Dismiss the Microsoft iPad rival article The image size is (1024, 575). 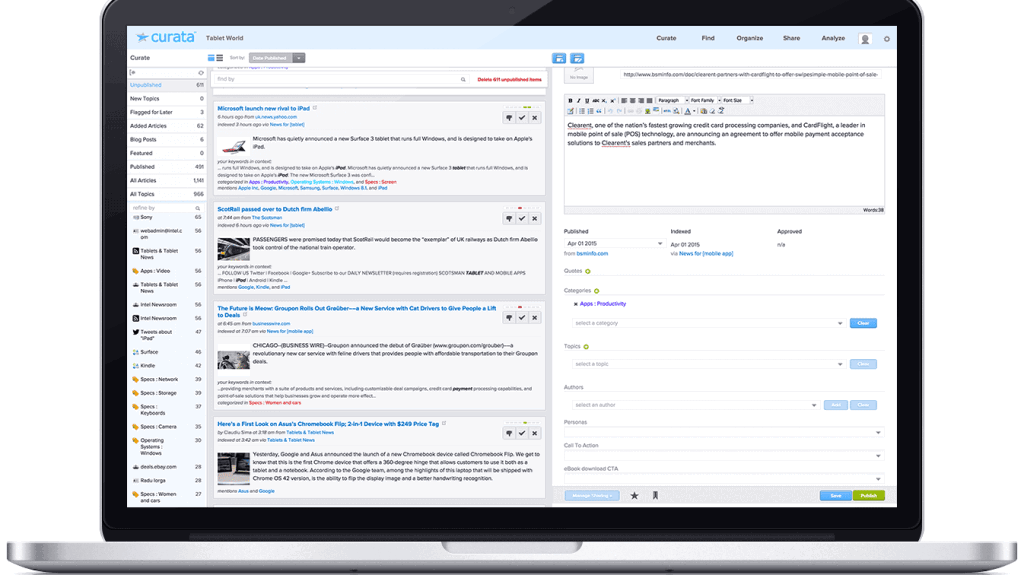click(534, 118)
